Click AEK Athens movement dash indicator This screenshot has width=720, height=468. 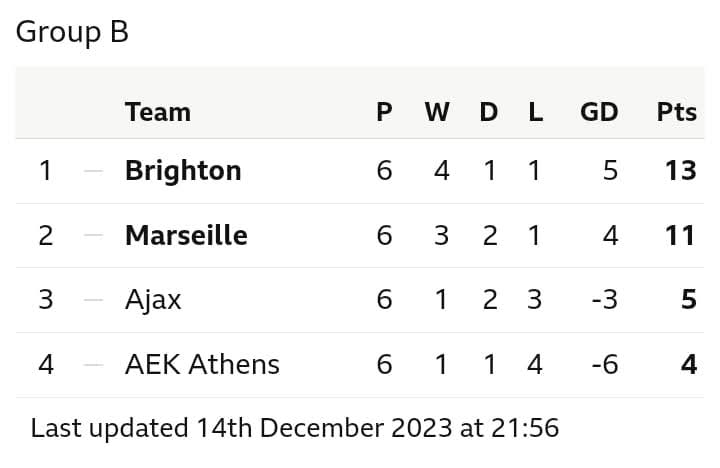pos(94,365)
